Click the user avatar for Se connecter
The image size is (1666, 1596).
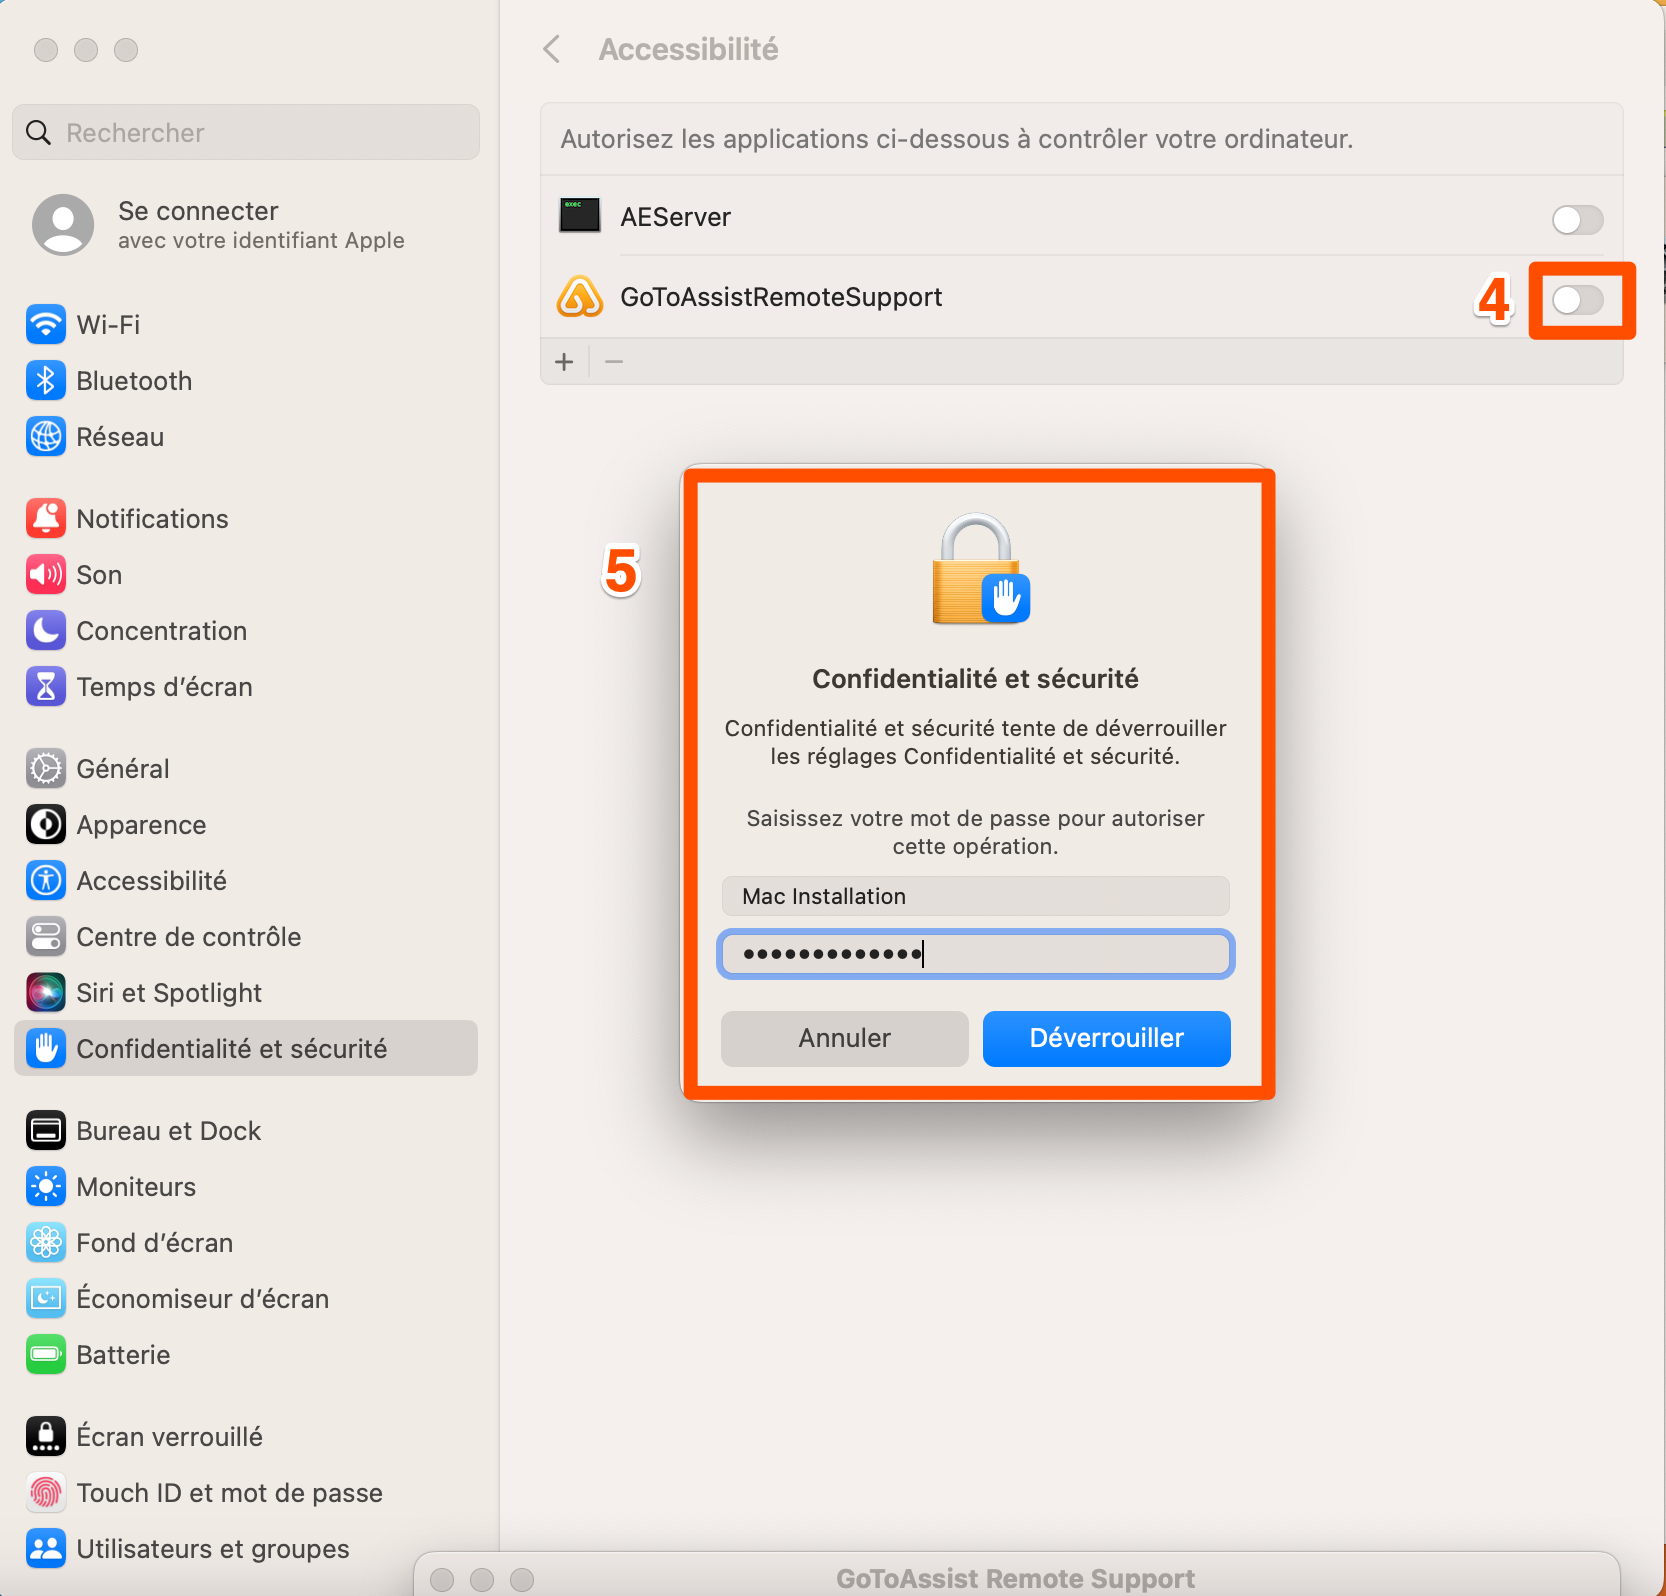(x=63, y=224)
